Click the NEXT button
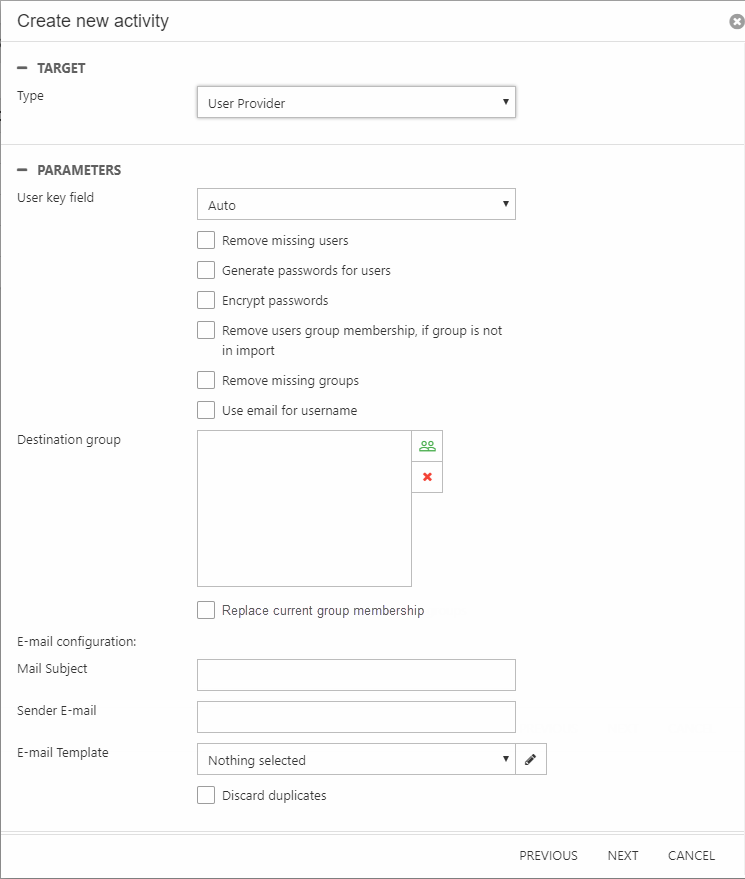 (622, 855)
